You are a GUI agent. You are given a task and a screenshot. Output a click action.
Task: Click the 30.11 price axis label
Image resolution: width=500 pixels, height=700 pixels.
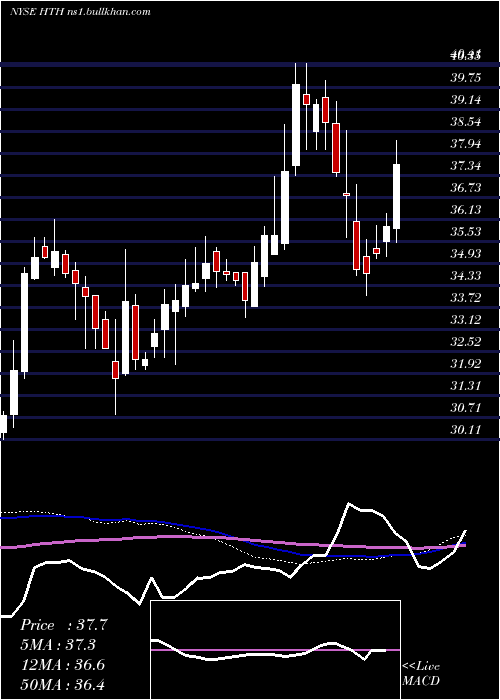466,429
